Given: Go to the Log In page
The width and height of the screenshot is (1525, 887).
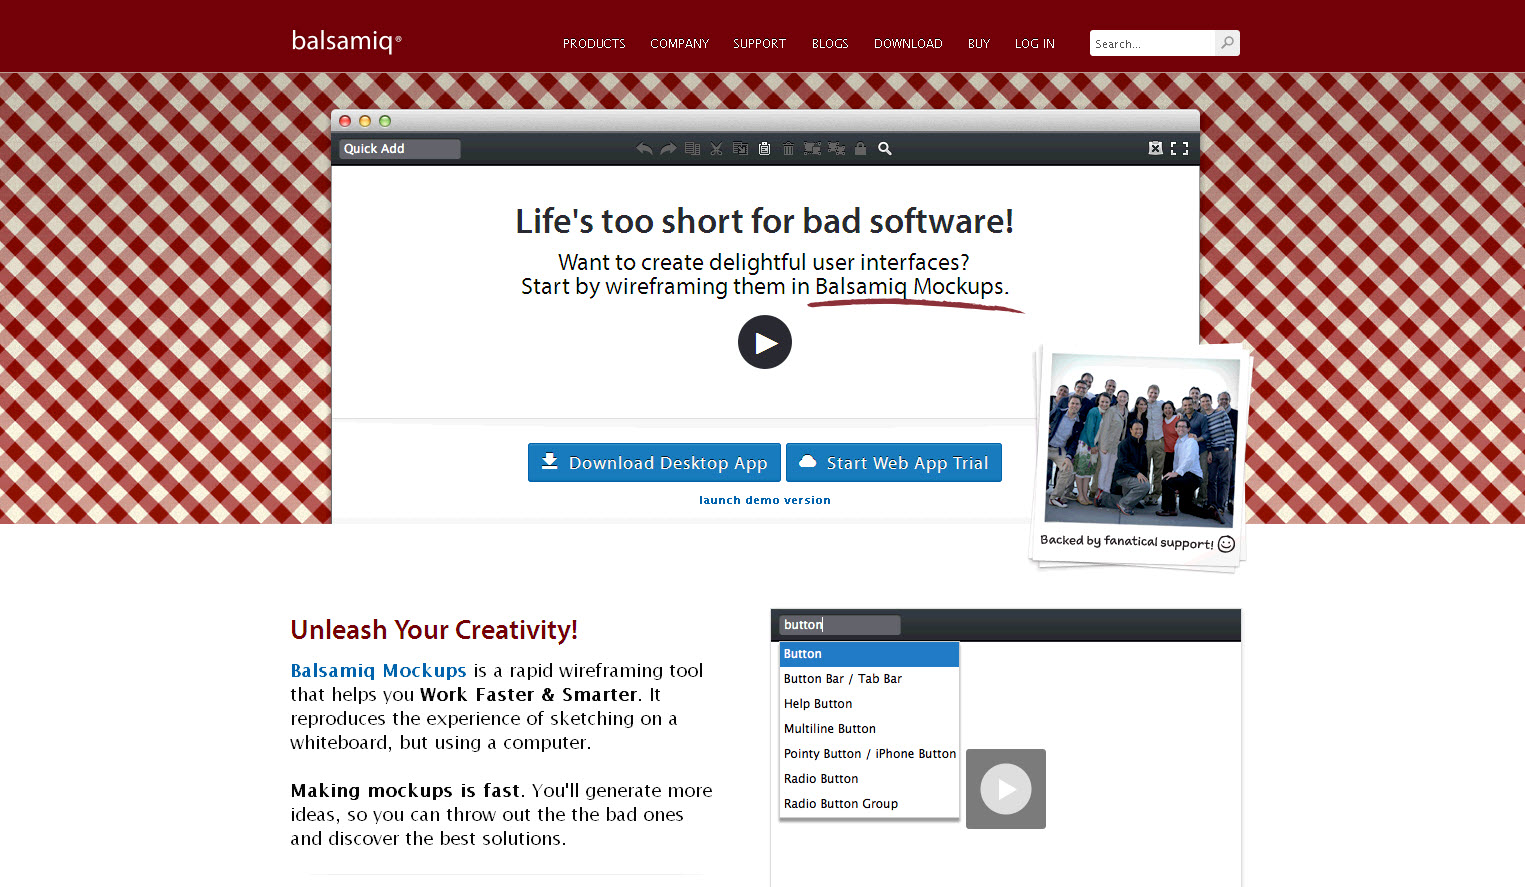Looking at the screenshot, I should (x=1034, y=44).
